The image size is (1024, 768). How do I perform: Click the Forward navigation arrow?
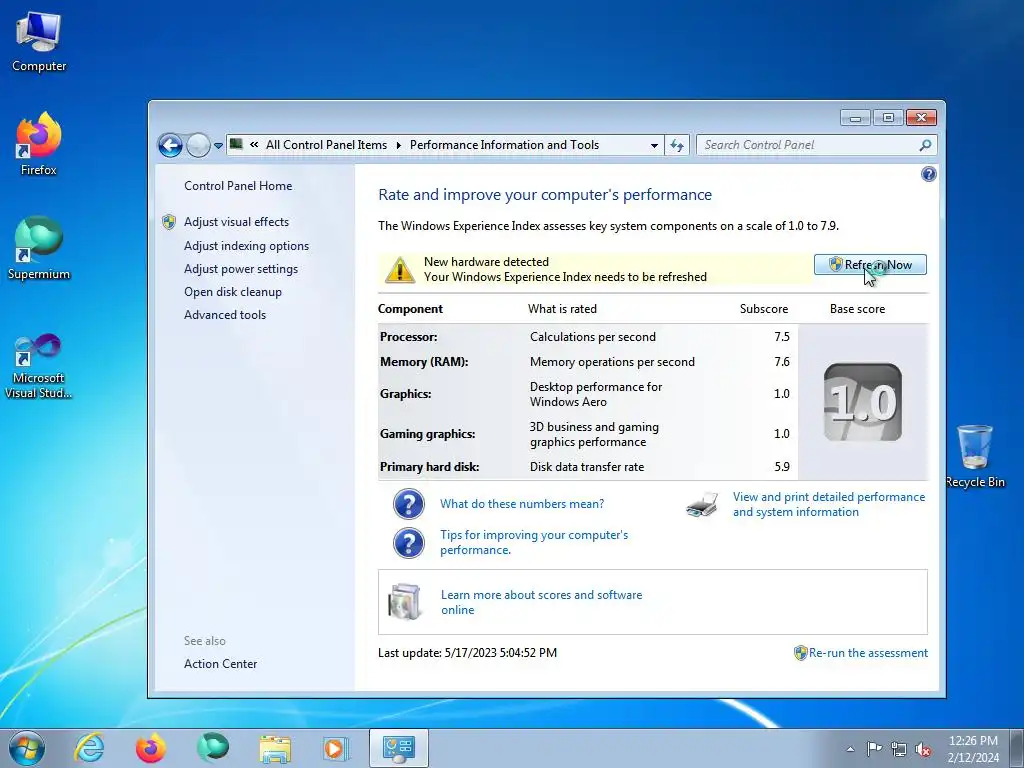[x=198, y=145]
